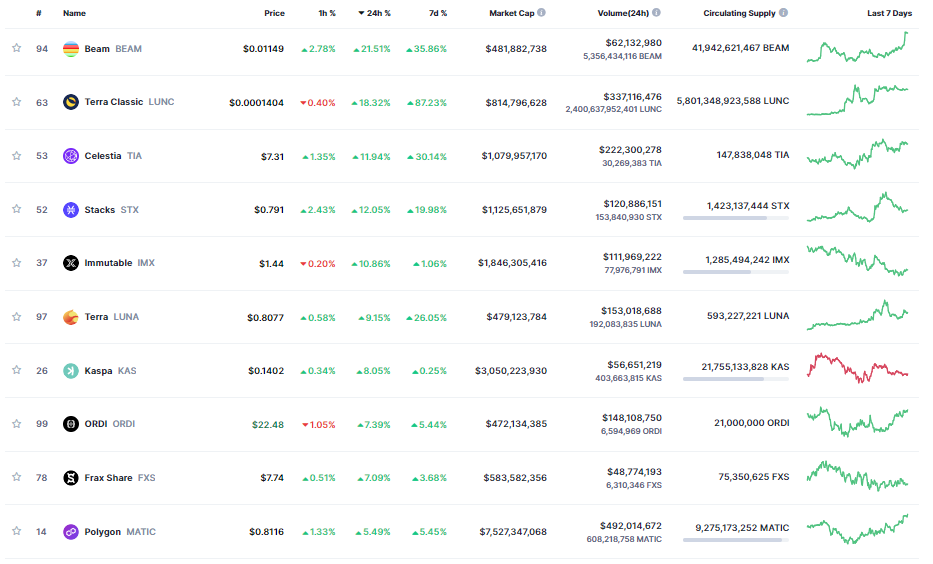Star Beam to add to watchlist
933x564 pixels.
(x=16, y=48)
